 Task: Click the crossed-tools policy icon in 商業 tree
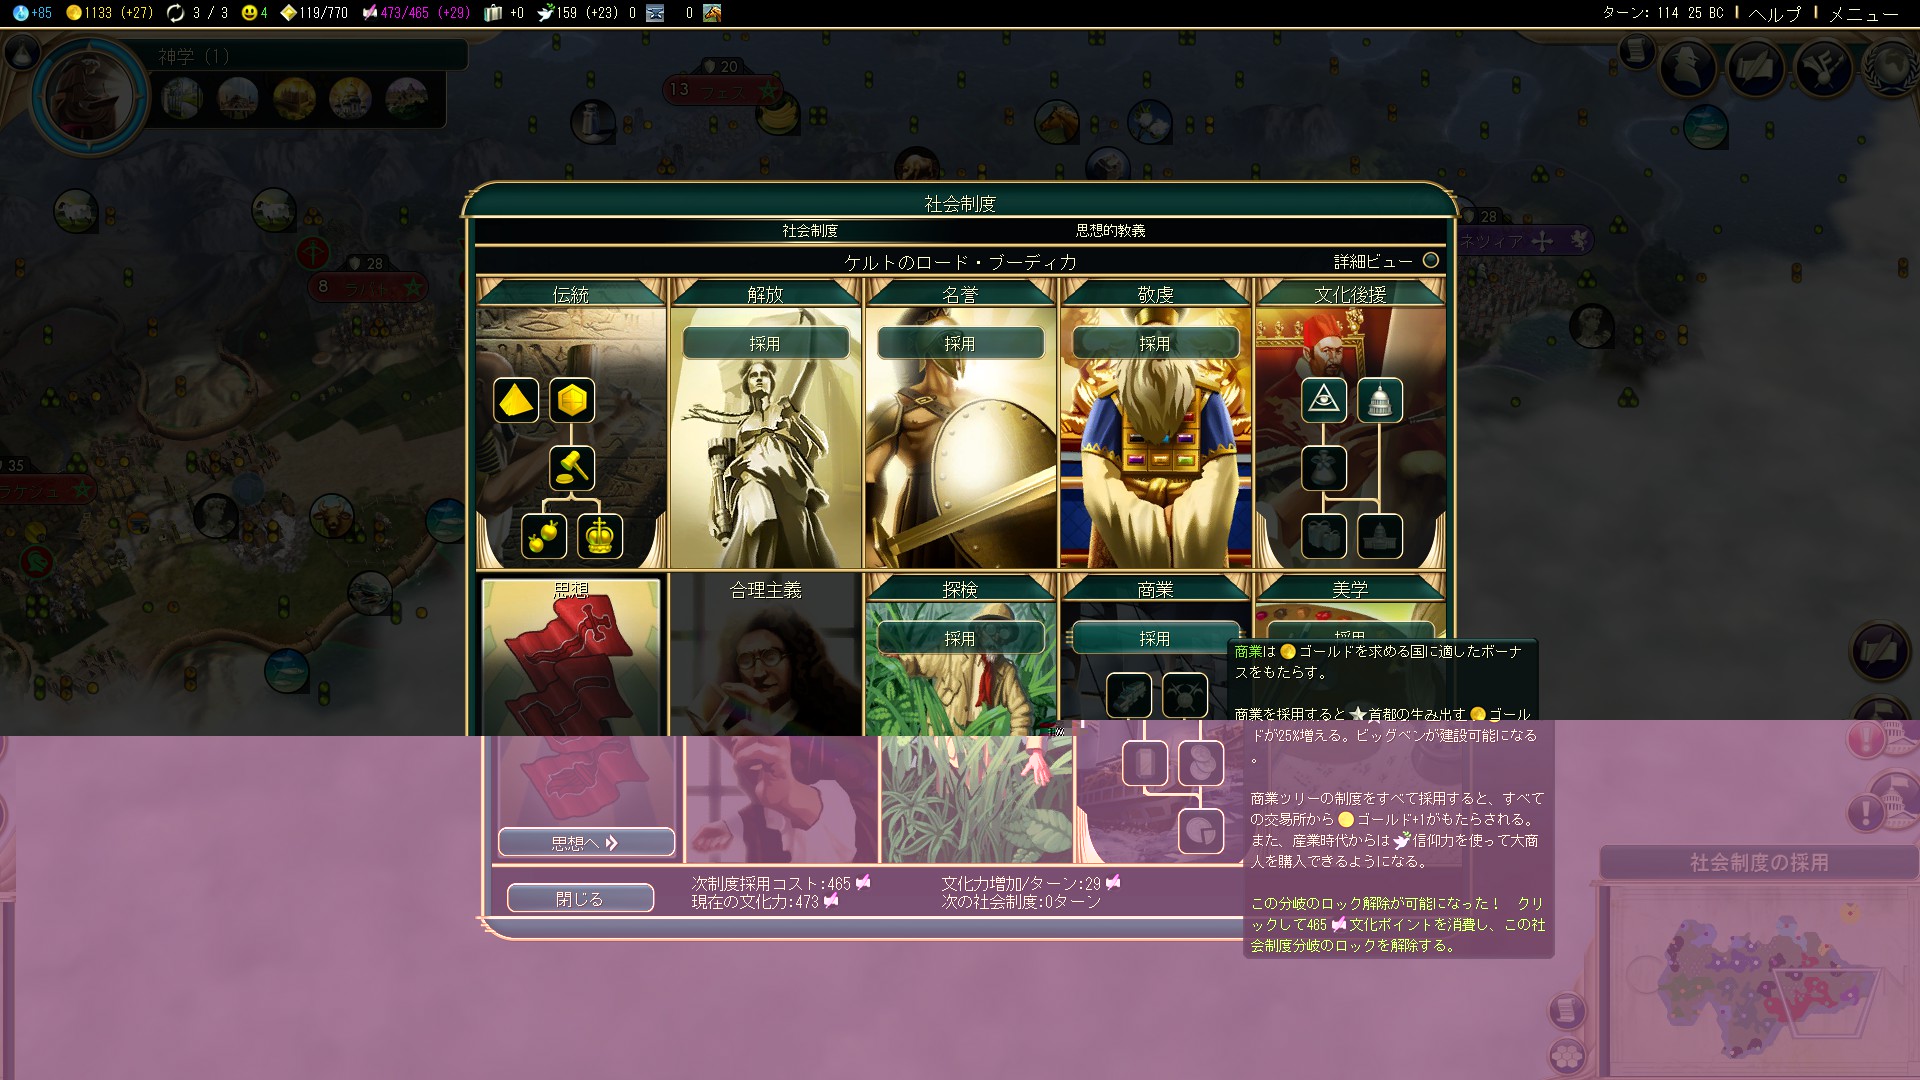[1185, 695]
